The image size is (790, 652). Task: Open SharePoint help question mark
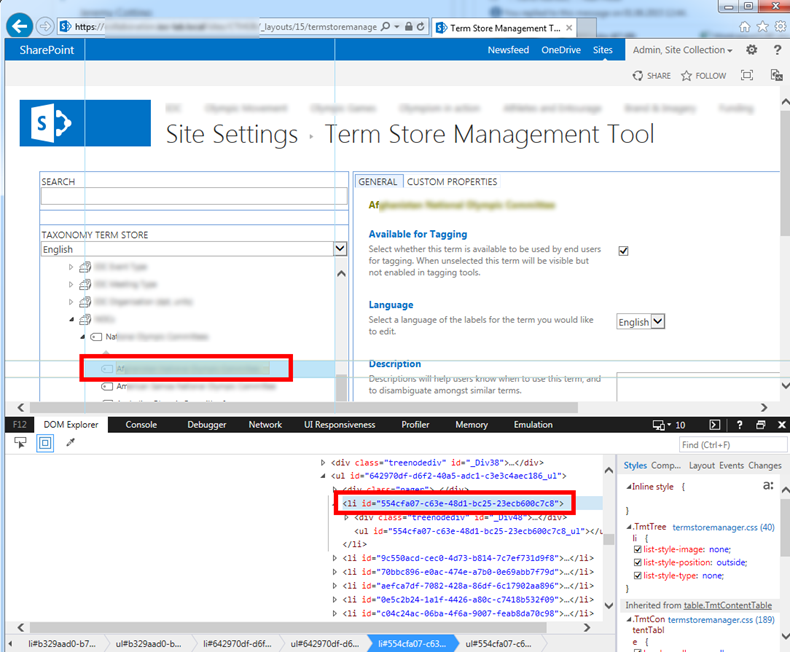pyautogui.click(x=777, y=50)
